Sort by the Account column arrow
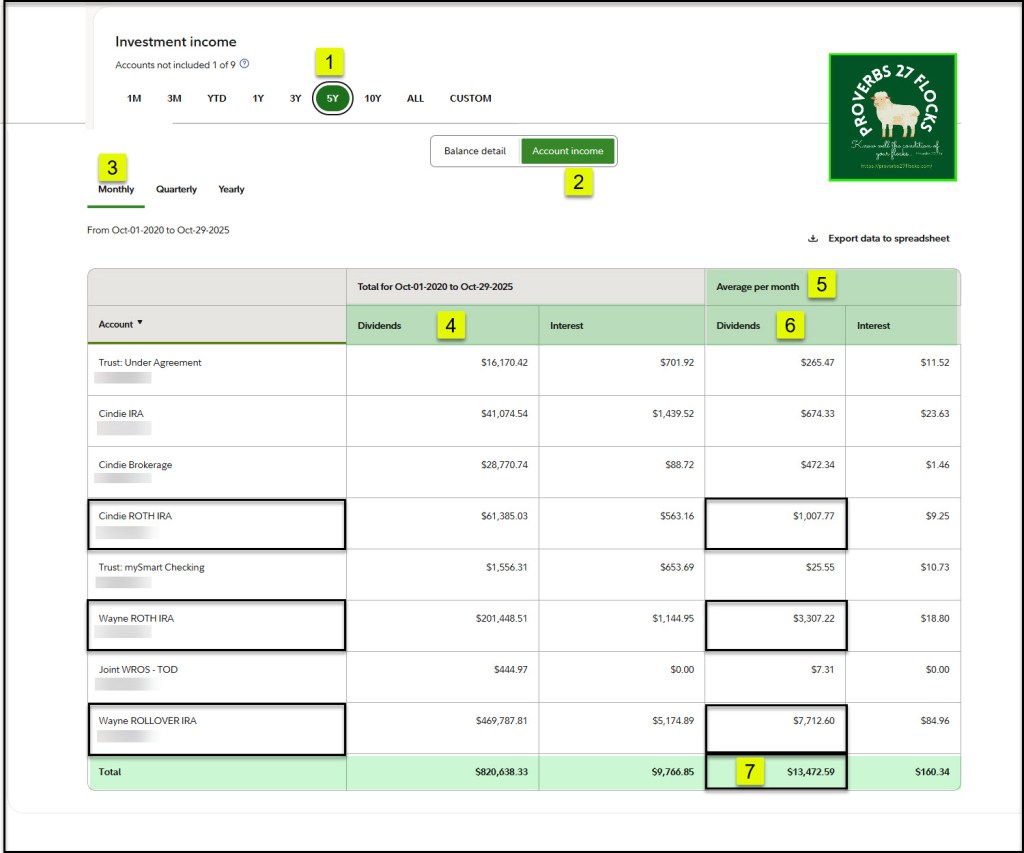The height and width of the screenshot is (853, 1024). point(140,324)
